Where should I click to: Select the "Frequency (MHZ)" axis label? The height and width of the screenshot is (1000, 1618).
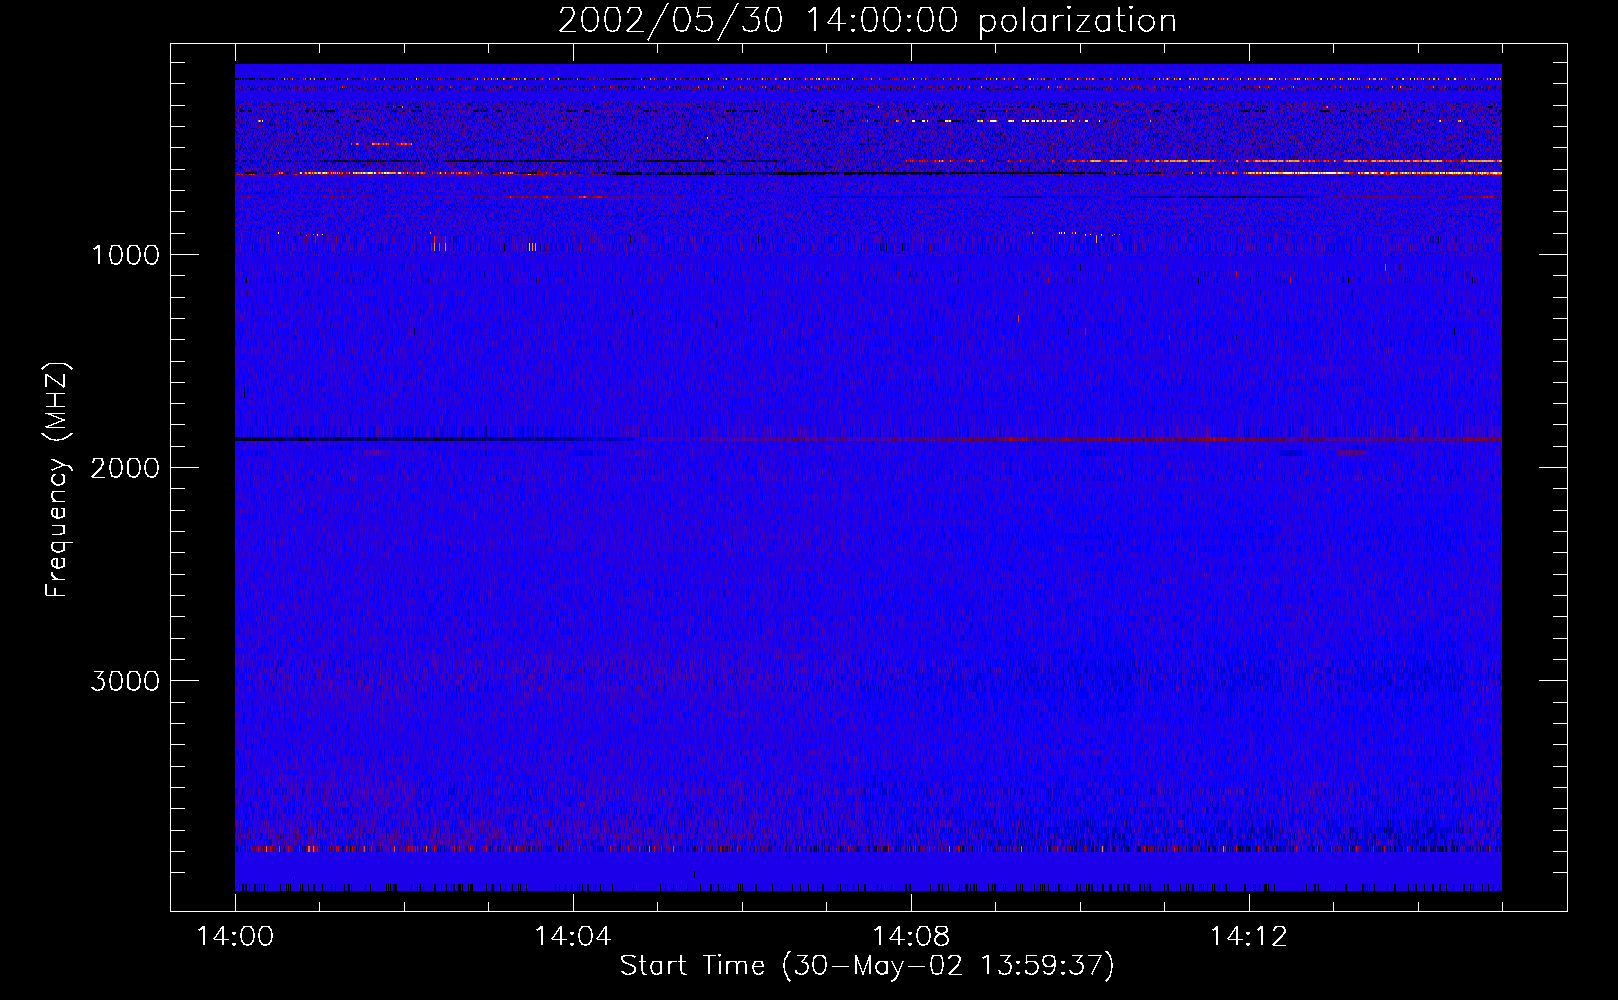[x=58, y=480]
